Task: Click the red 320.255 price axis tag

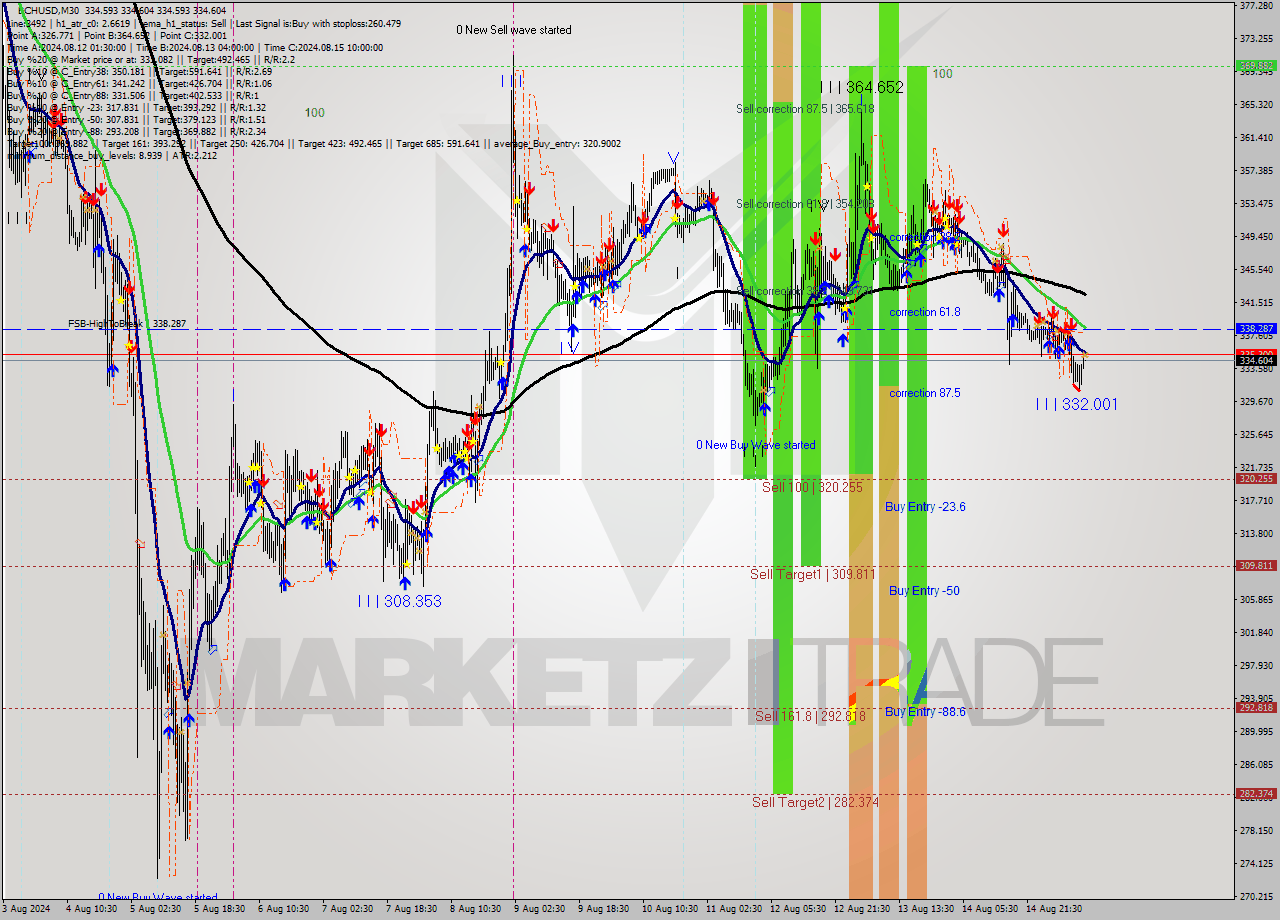Action: [1256, 478]
